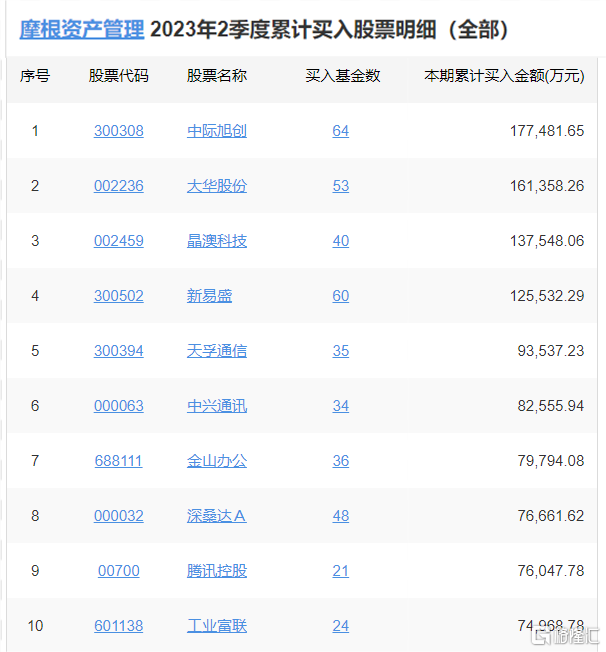Image resolution: width=606 pixels, height=652 pixels.
Task: Open stock name 中际旭创
Action: click(x=217, y=131)
